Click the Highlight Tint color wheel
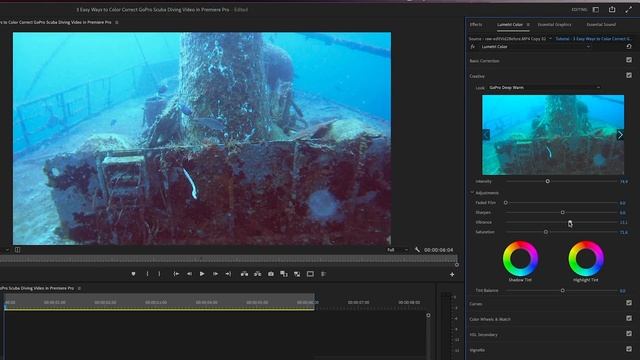640x360 pixels. click(x=586, y=258)
